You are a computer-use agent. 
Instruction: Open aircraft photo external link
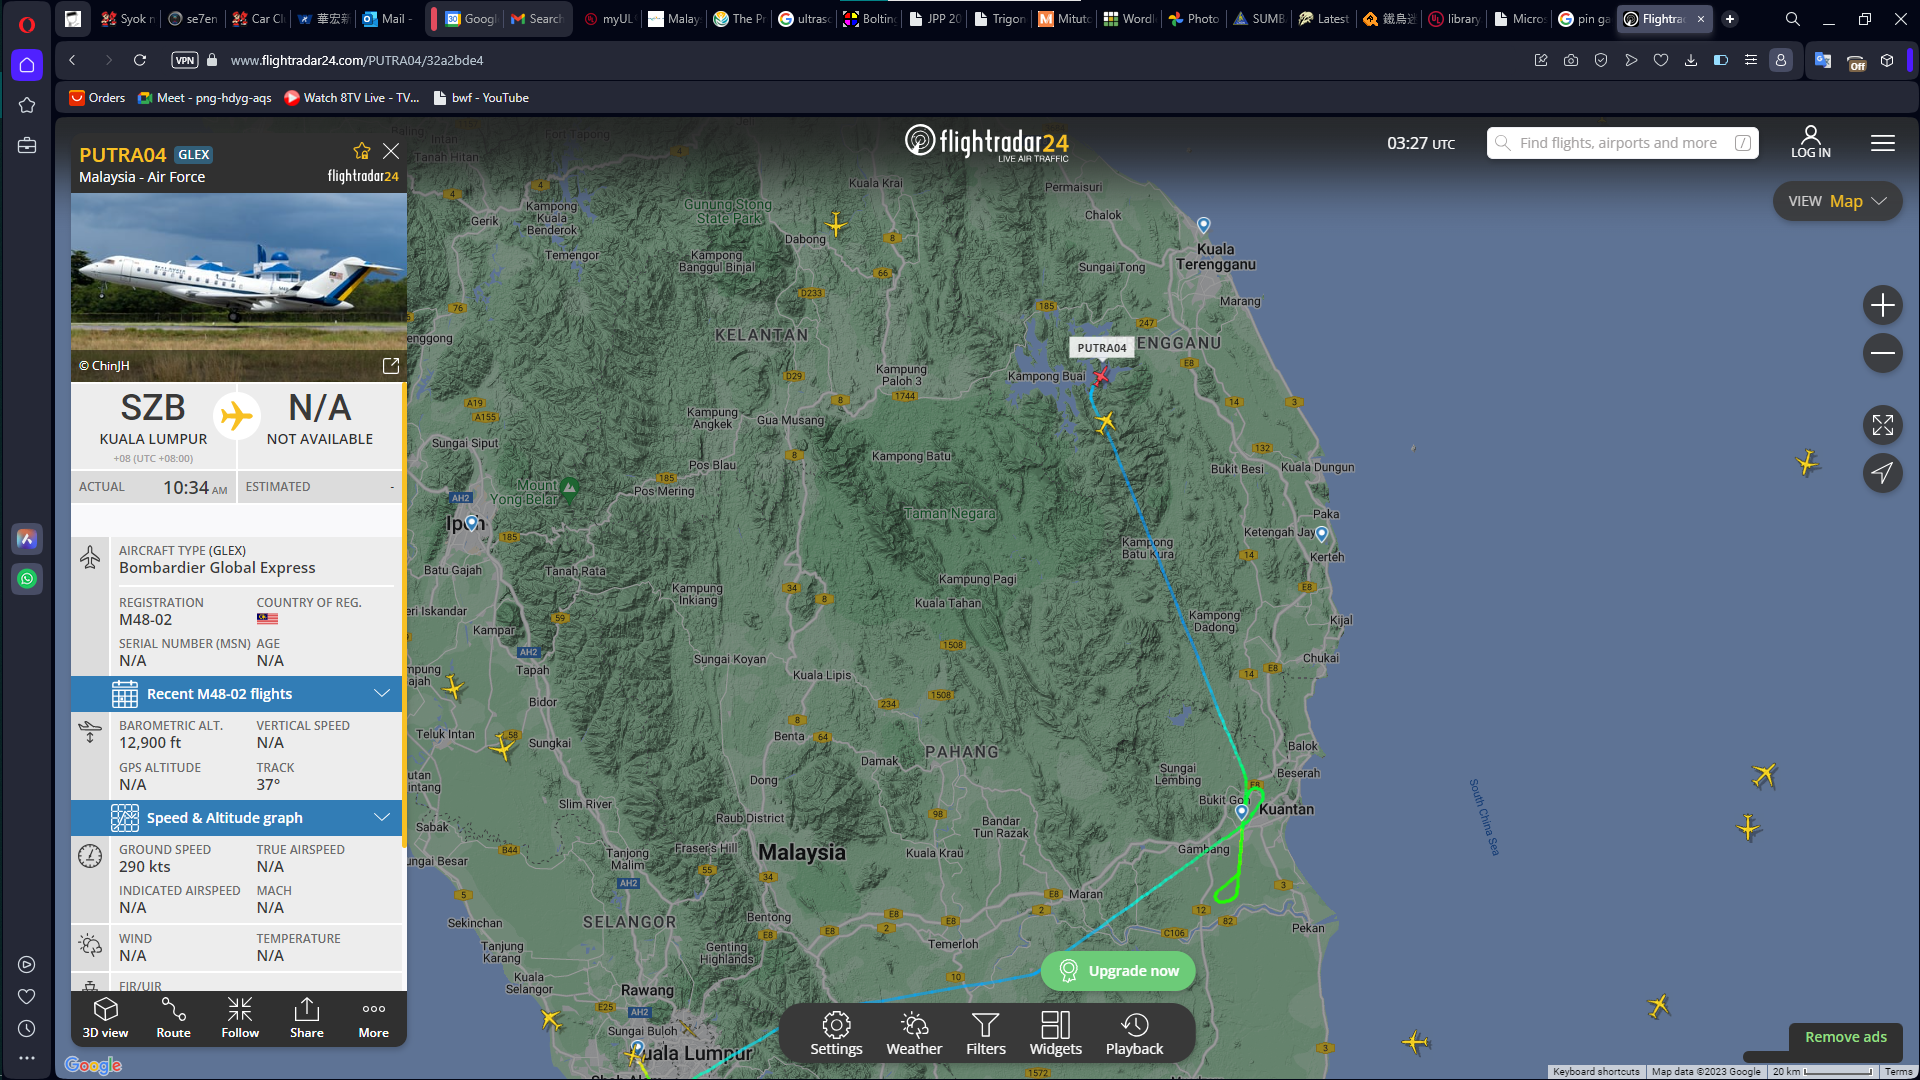pos(391,366)
